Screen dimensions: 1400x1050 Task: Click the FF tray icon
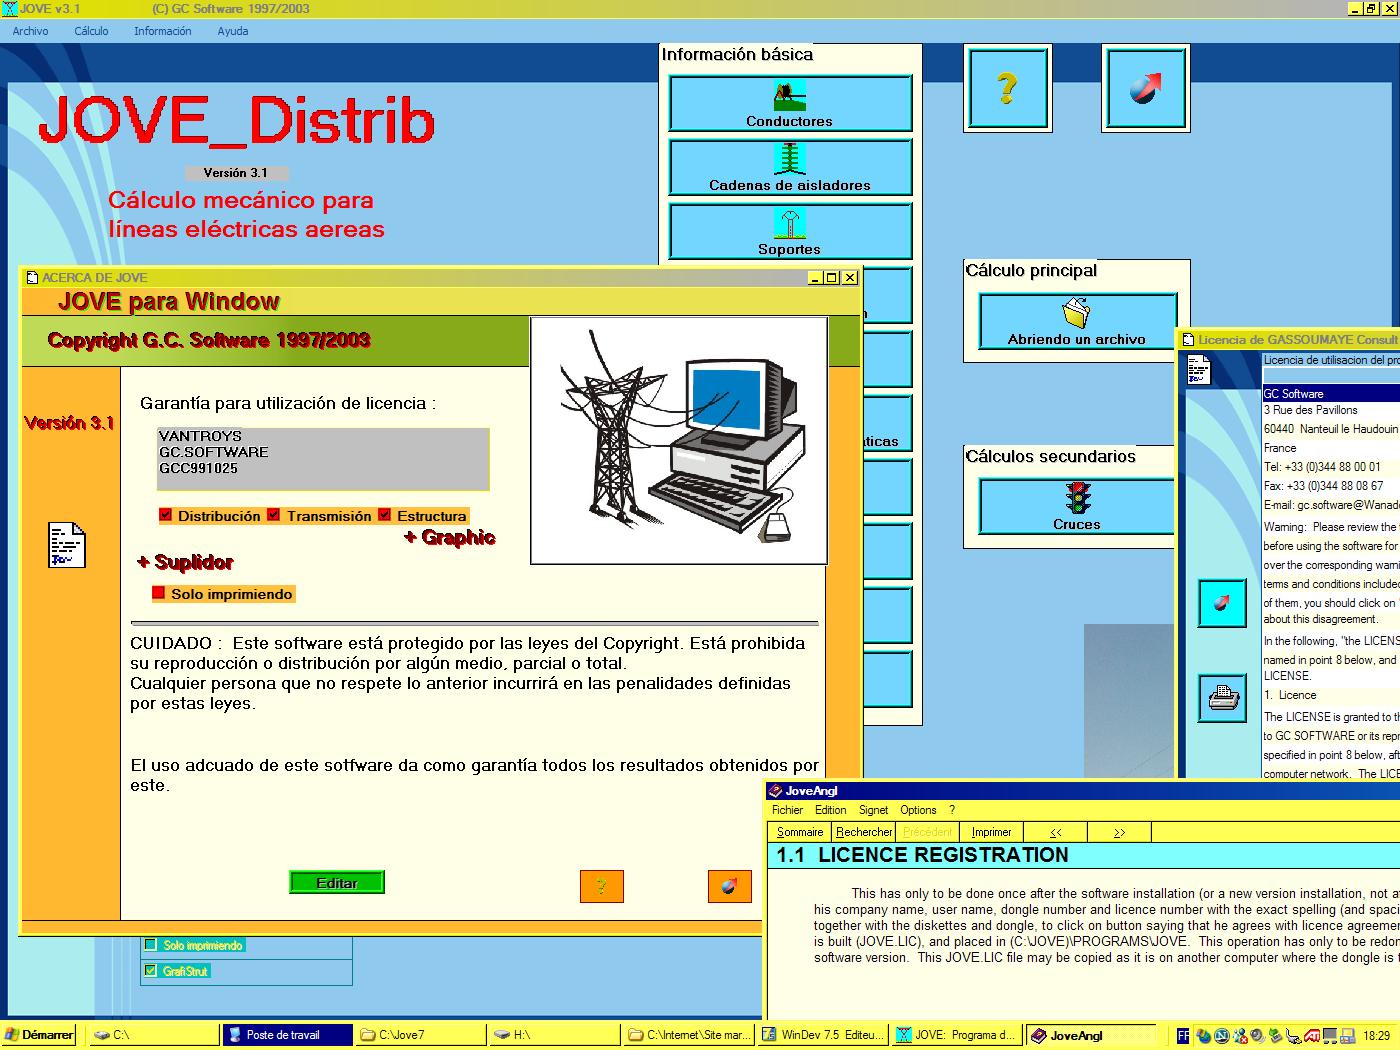(x=1183, y=1035)
